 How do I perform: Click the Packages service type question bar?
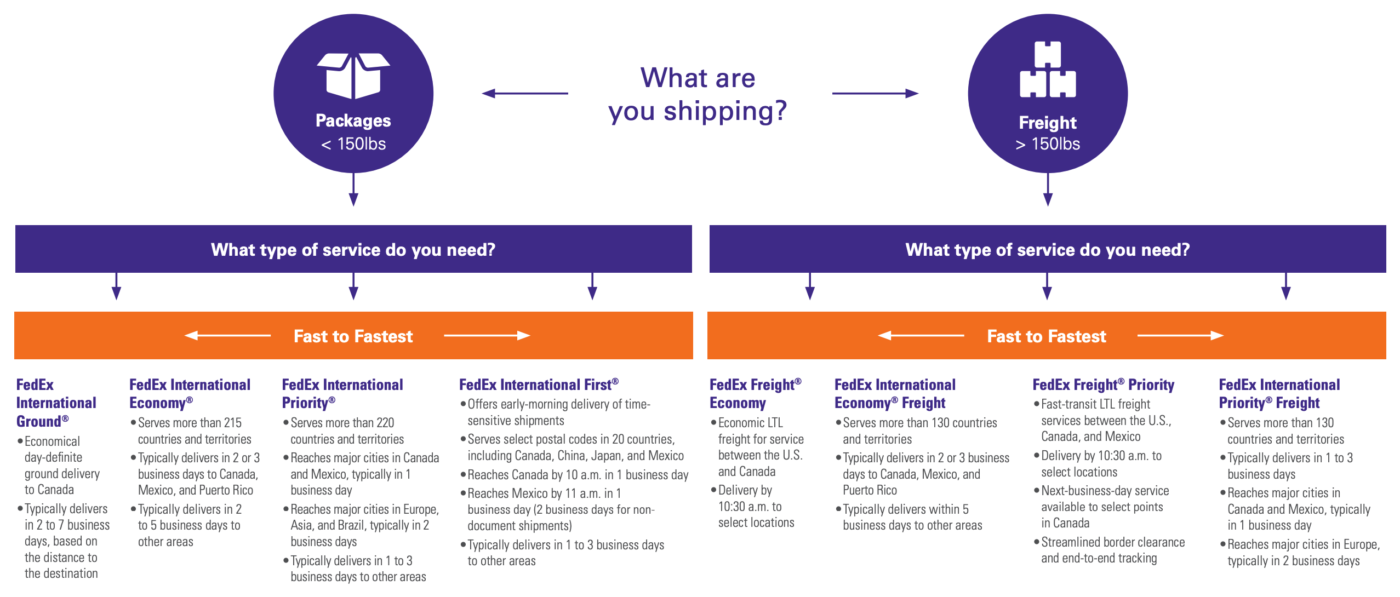(352, 249)
